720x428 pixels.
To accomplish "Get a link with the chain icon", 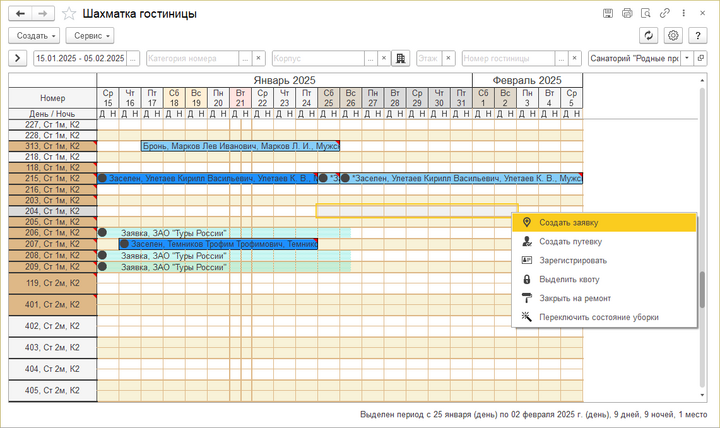I will 664,13.
